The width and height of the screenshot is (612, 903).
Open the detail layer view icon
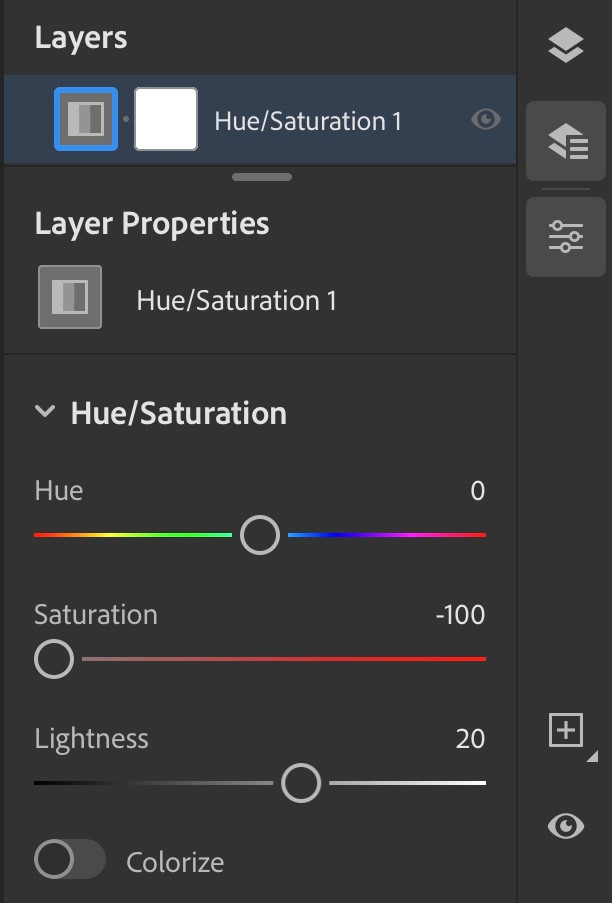tap(565, 141)
